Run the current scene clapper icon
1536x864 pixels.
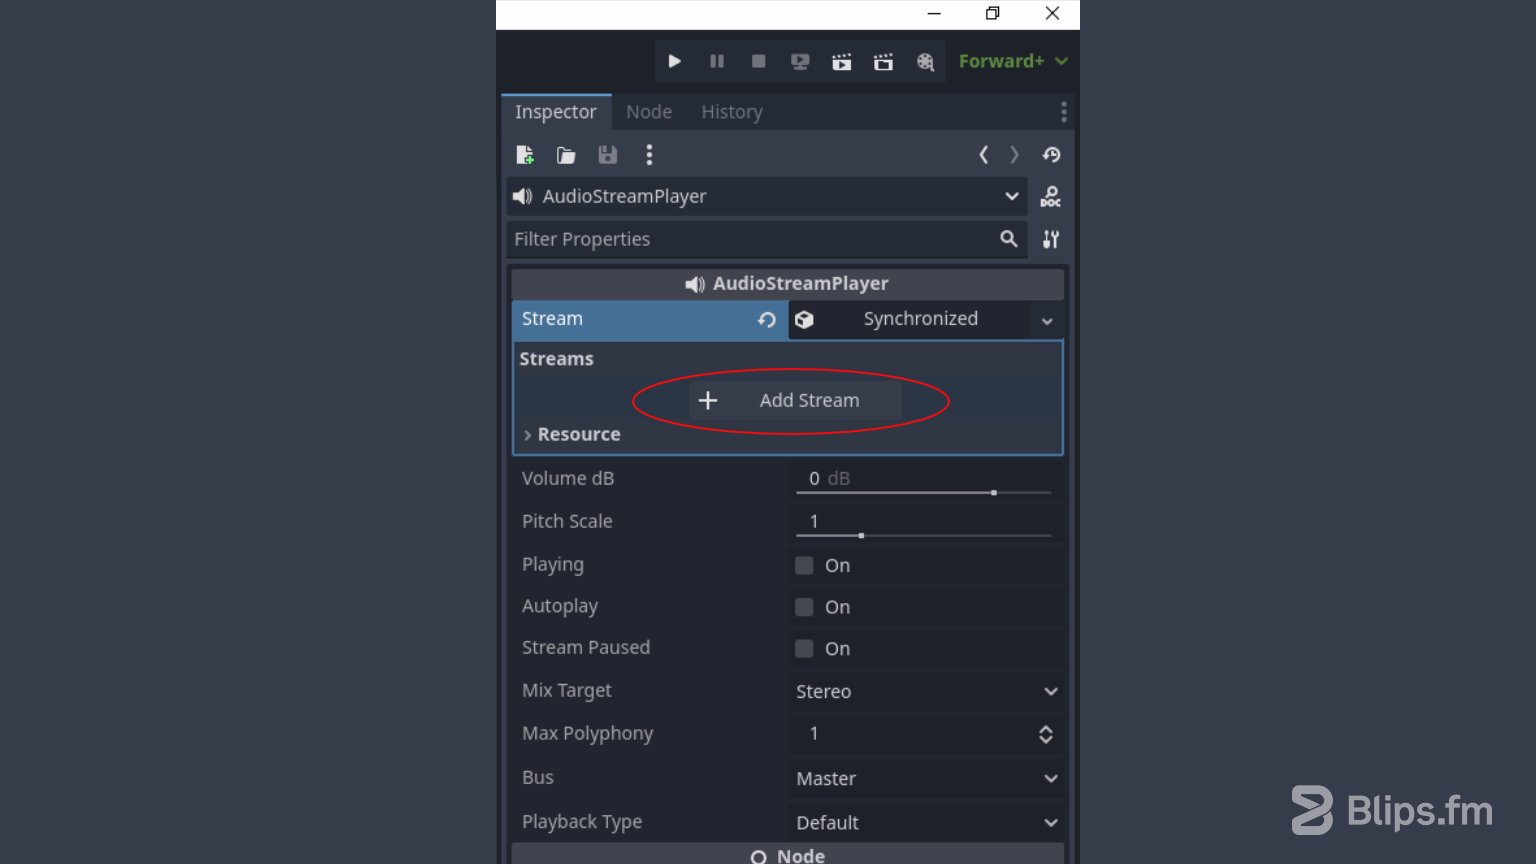[842, 61]
